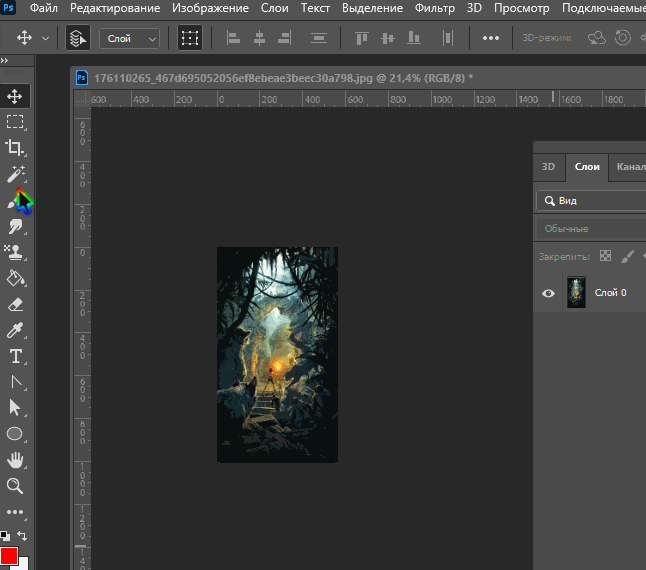This screenshot has height=570, width=646.
Task: Click the 3D roll mode icon
Action: coord(623,38)
